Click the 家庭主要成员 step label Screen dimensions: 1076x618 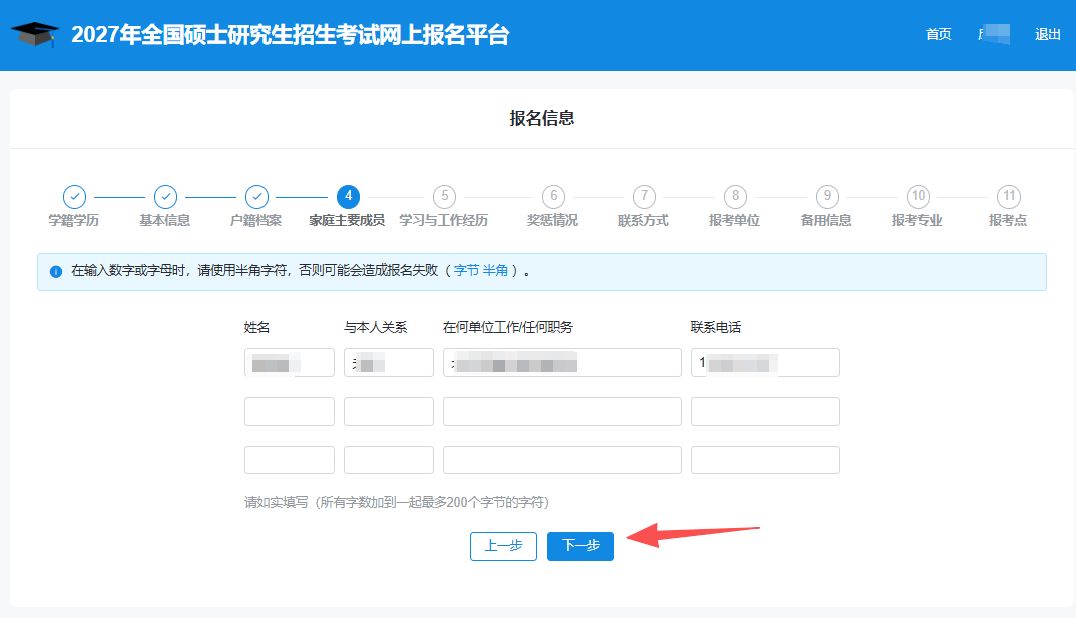pos(347,220)
